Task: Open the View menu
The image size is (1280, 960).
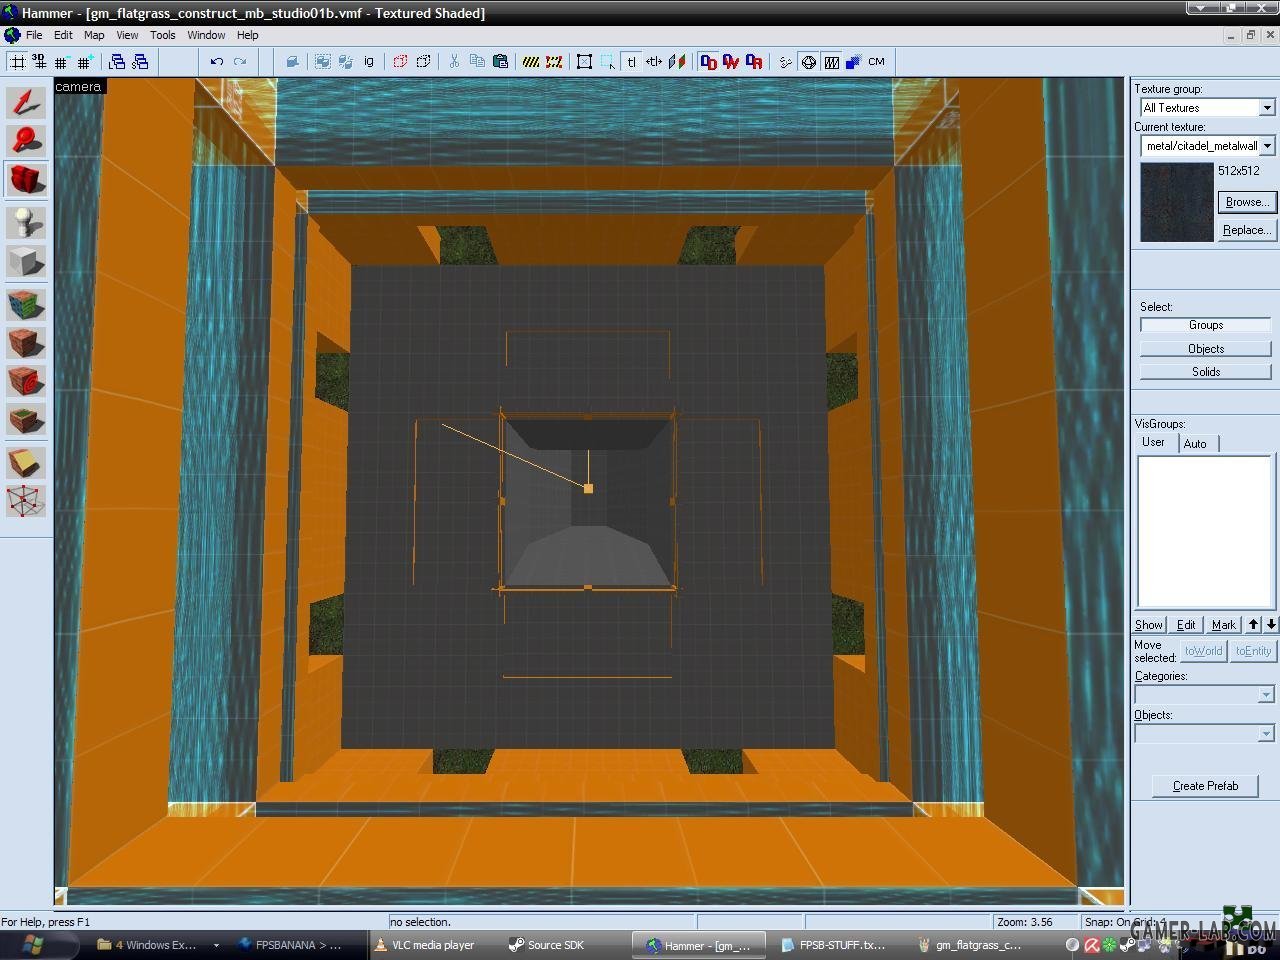Action: (x=127, y=35)
